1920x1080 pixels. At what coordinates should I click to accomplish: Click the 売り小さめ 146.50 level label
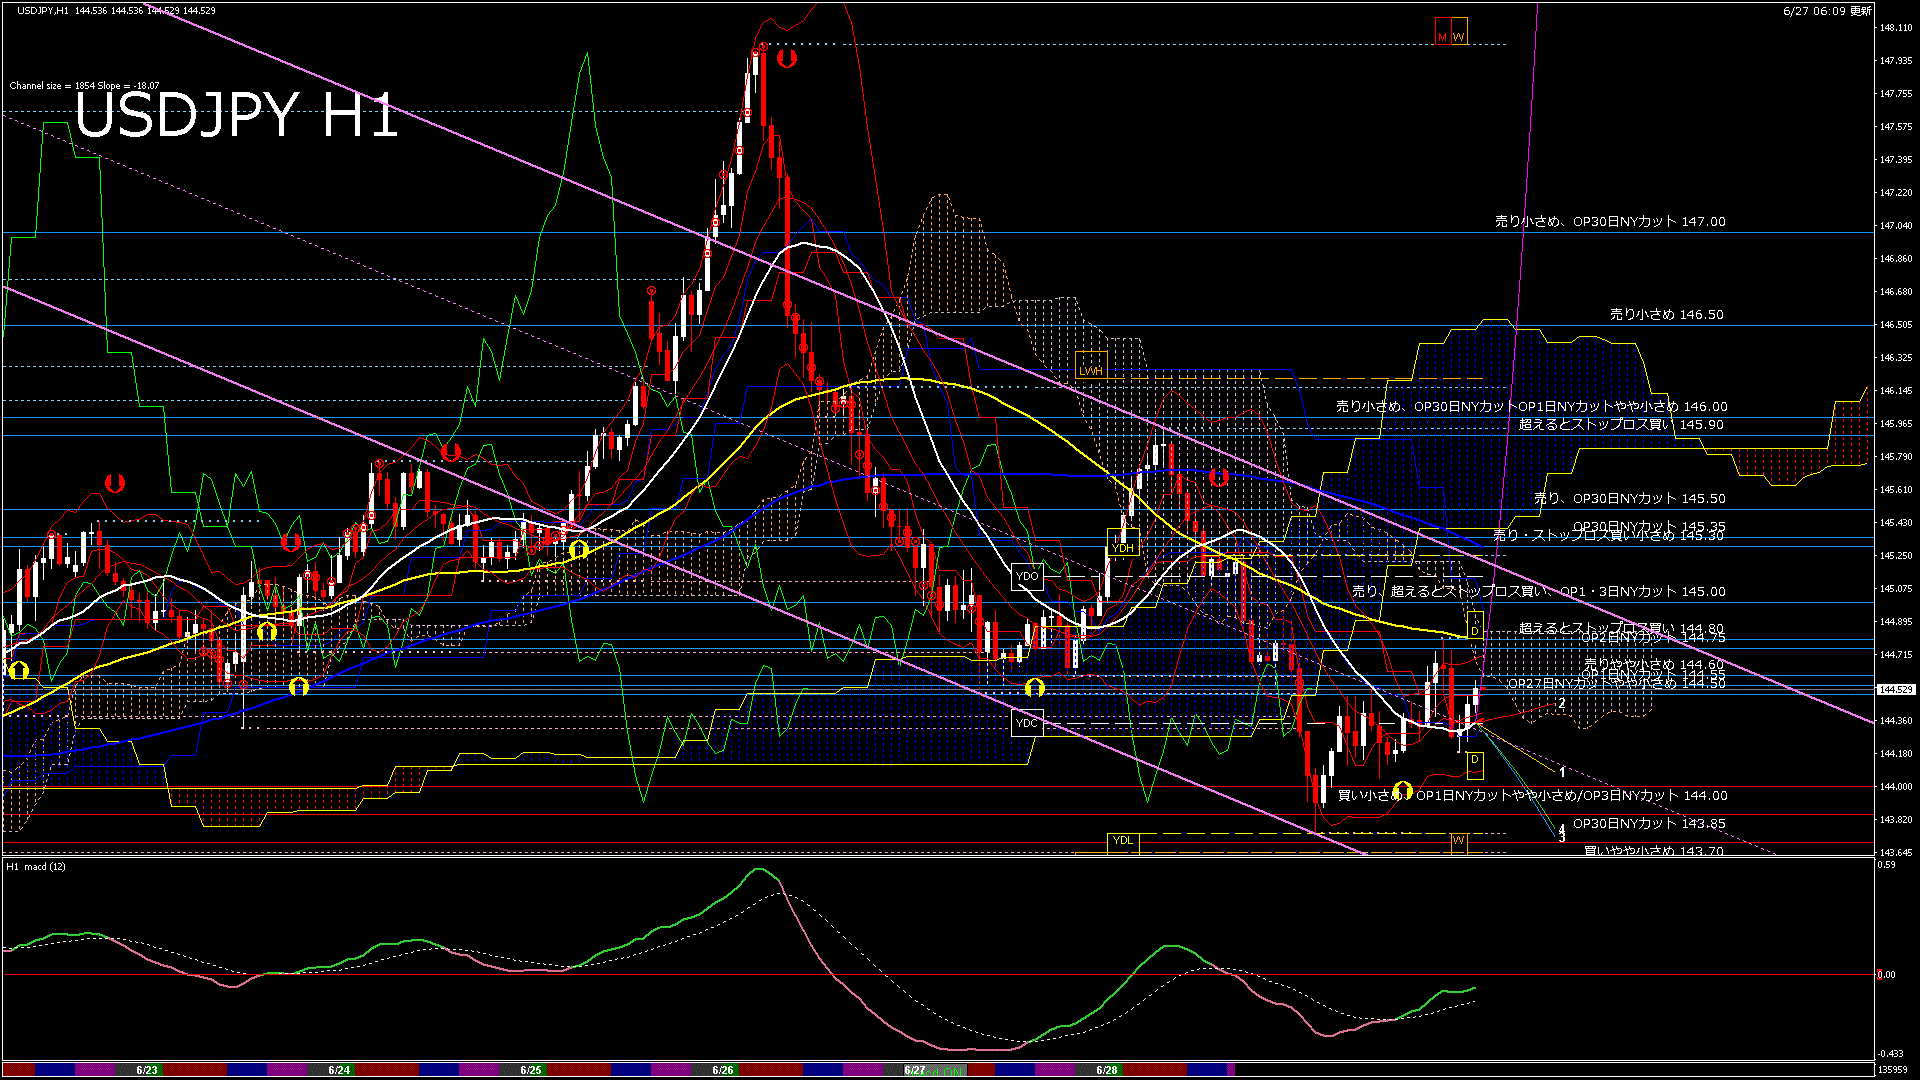click(1666, 314)
